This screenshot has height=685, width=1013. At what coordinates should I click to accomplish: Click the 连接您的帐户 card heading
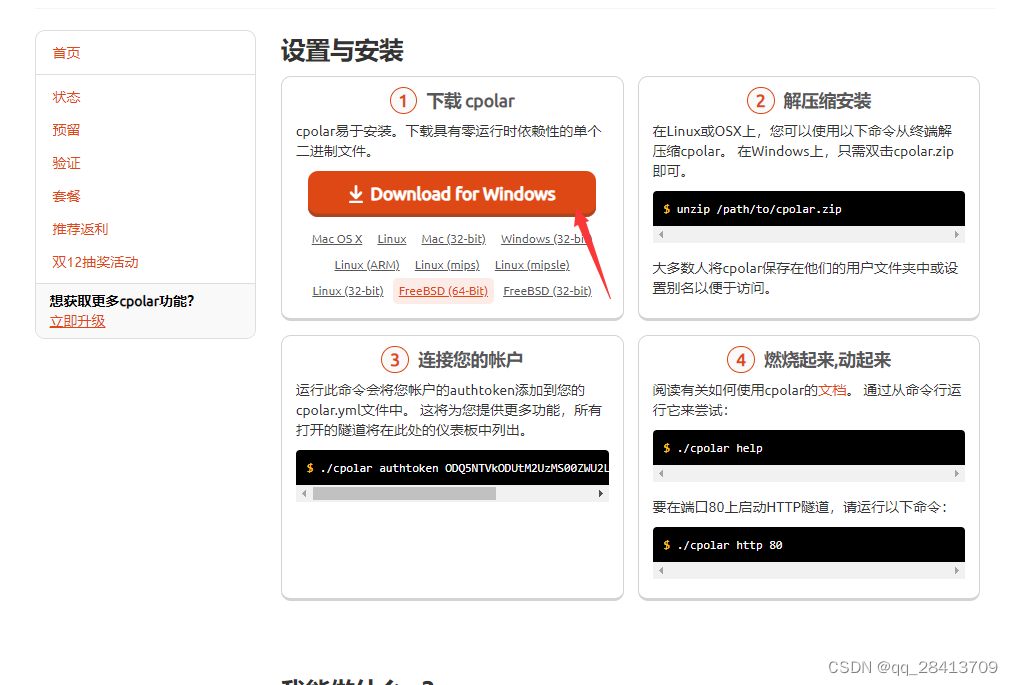(x=470, y=359)
